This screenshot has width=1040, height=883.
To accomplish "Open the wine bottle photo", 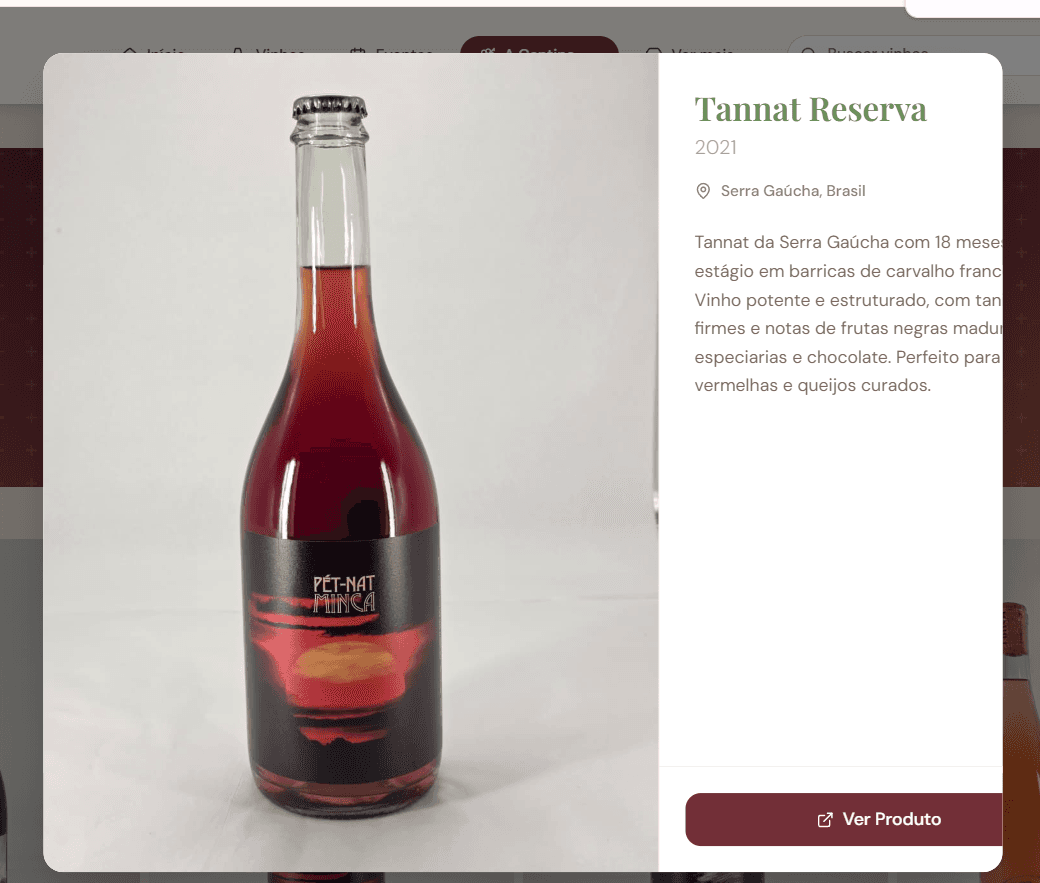I will (351, 462).
